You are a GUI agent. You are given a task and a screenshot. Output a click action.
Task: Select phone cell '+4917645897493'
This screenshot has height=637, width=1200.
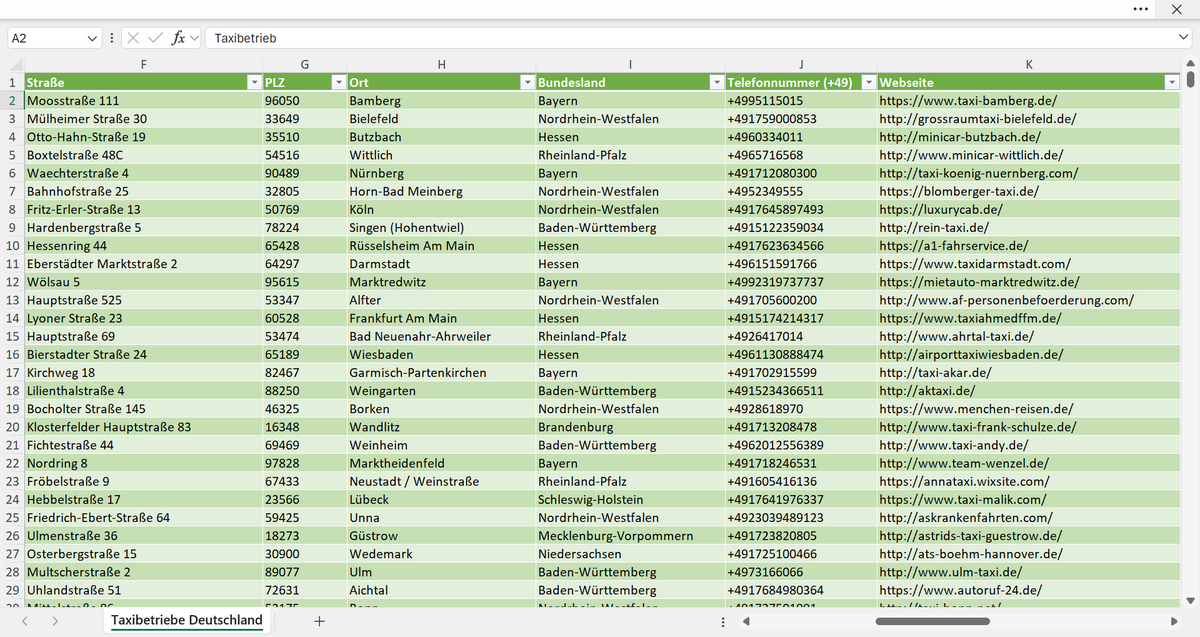(801, 209)
